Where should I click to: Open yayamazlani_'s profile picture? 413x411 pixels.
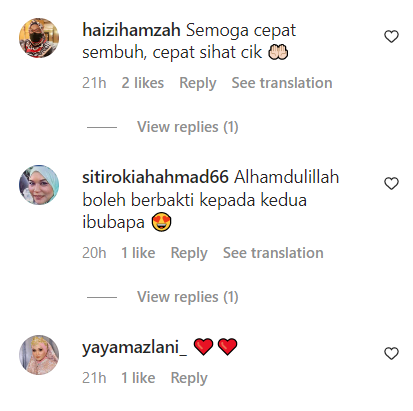(39, 355)
